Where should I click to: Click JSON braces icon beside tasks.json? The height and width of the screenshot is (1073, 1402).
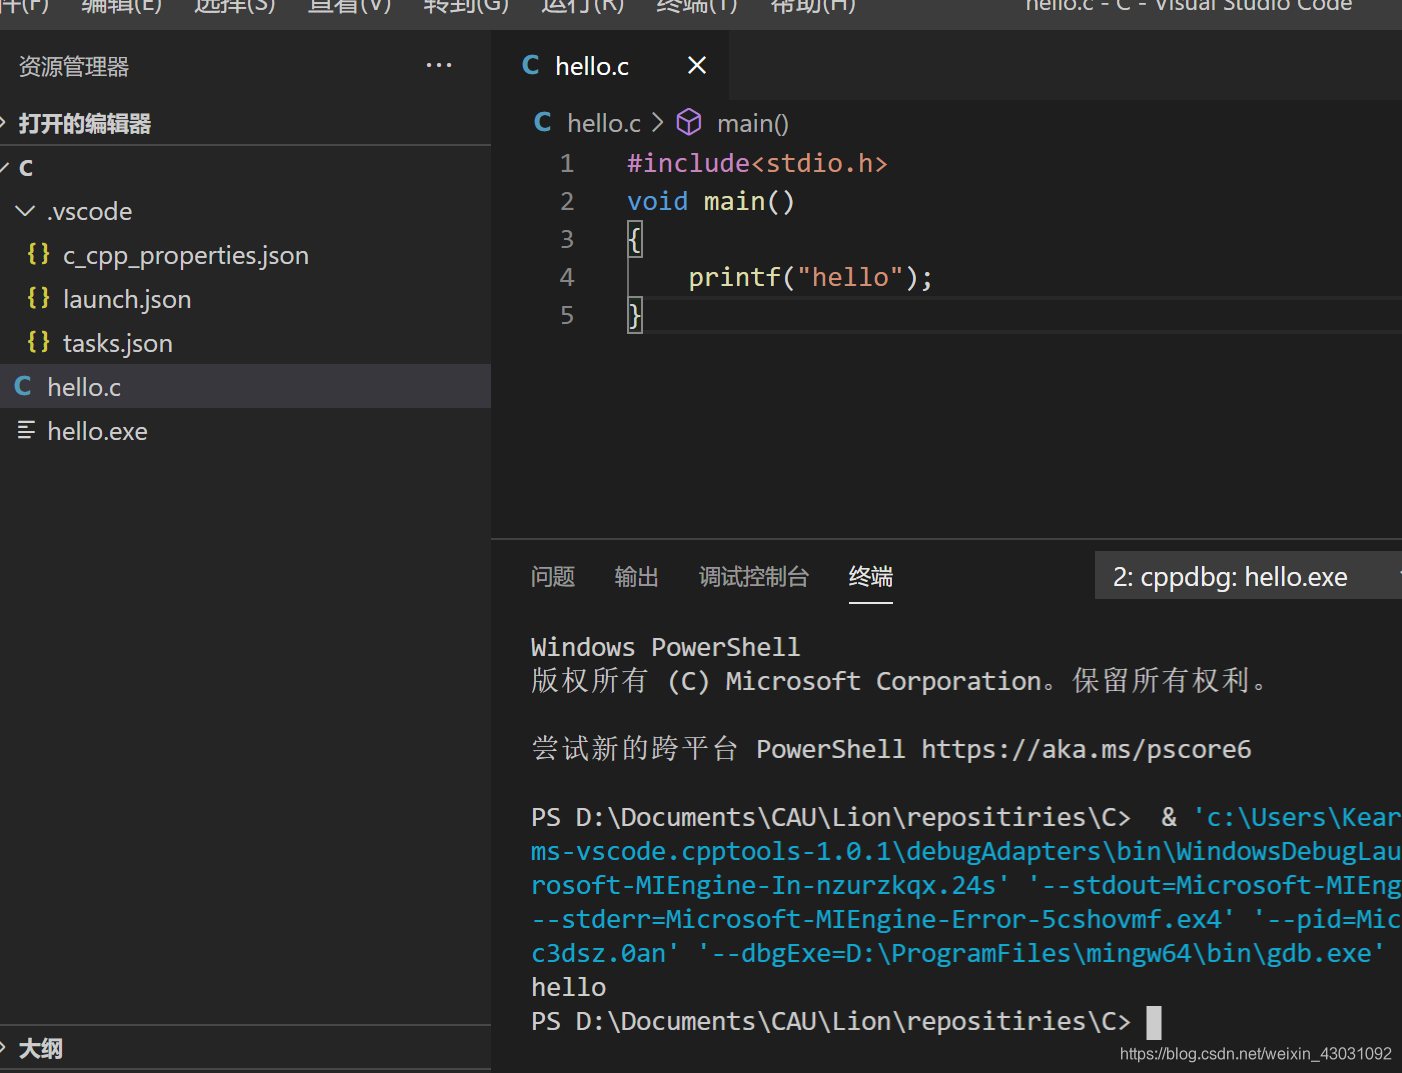pyautogui.click(x=38, y=342)
